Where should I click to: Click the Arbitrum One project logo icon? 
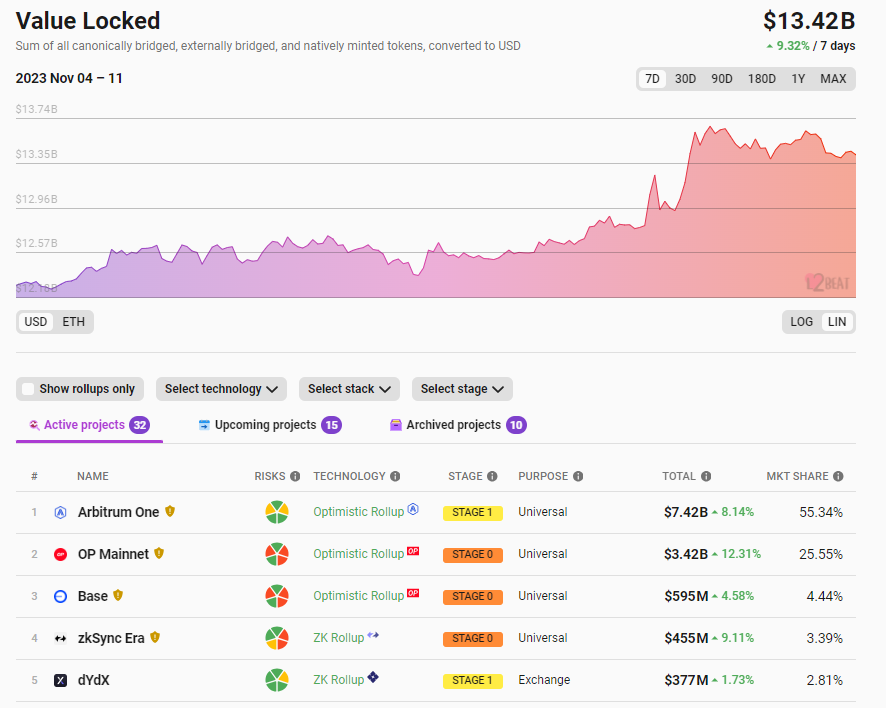[60, 512]
